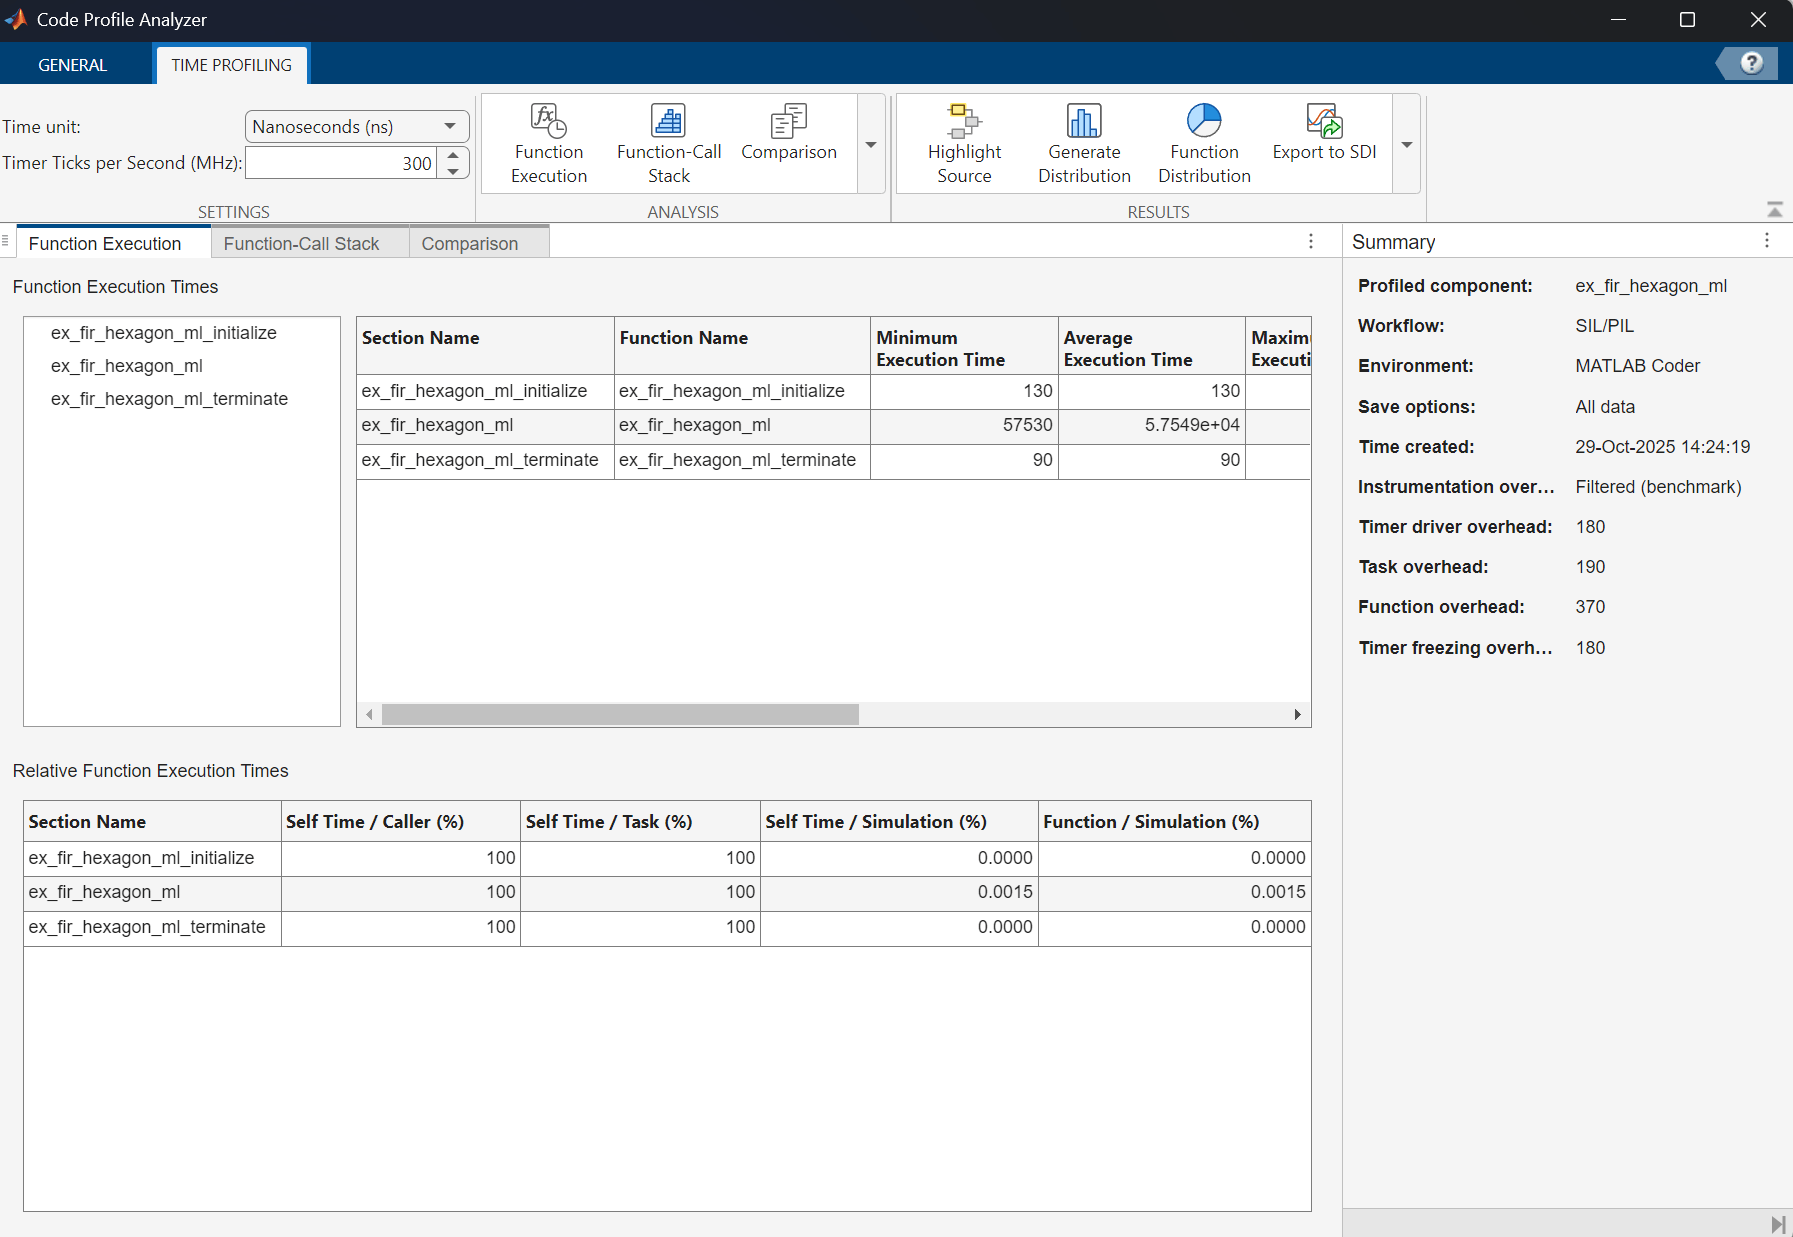The height and width of the screenshot is (1237, 1793).
Task: Open the Time unit Nanoseconds dropdown
Action: pos(357,126)
